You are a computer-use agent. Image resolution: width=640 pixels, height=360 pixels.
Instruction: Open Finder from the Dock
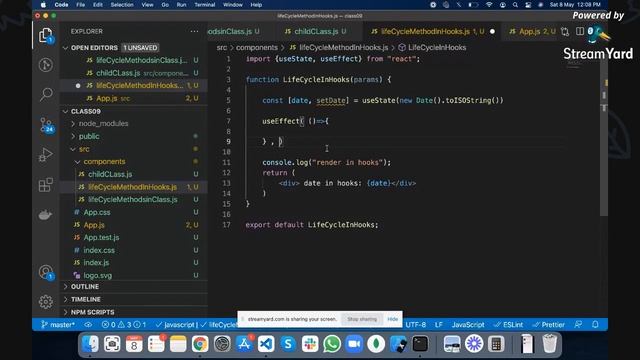pos(90,344)
